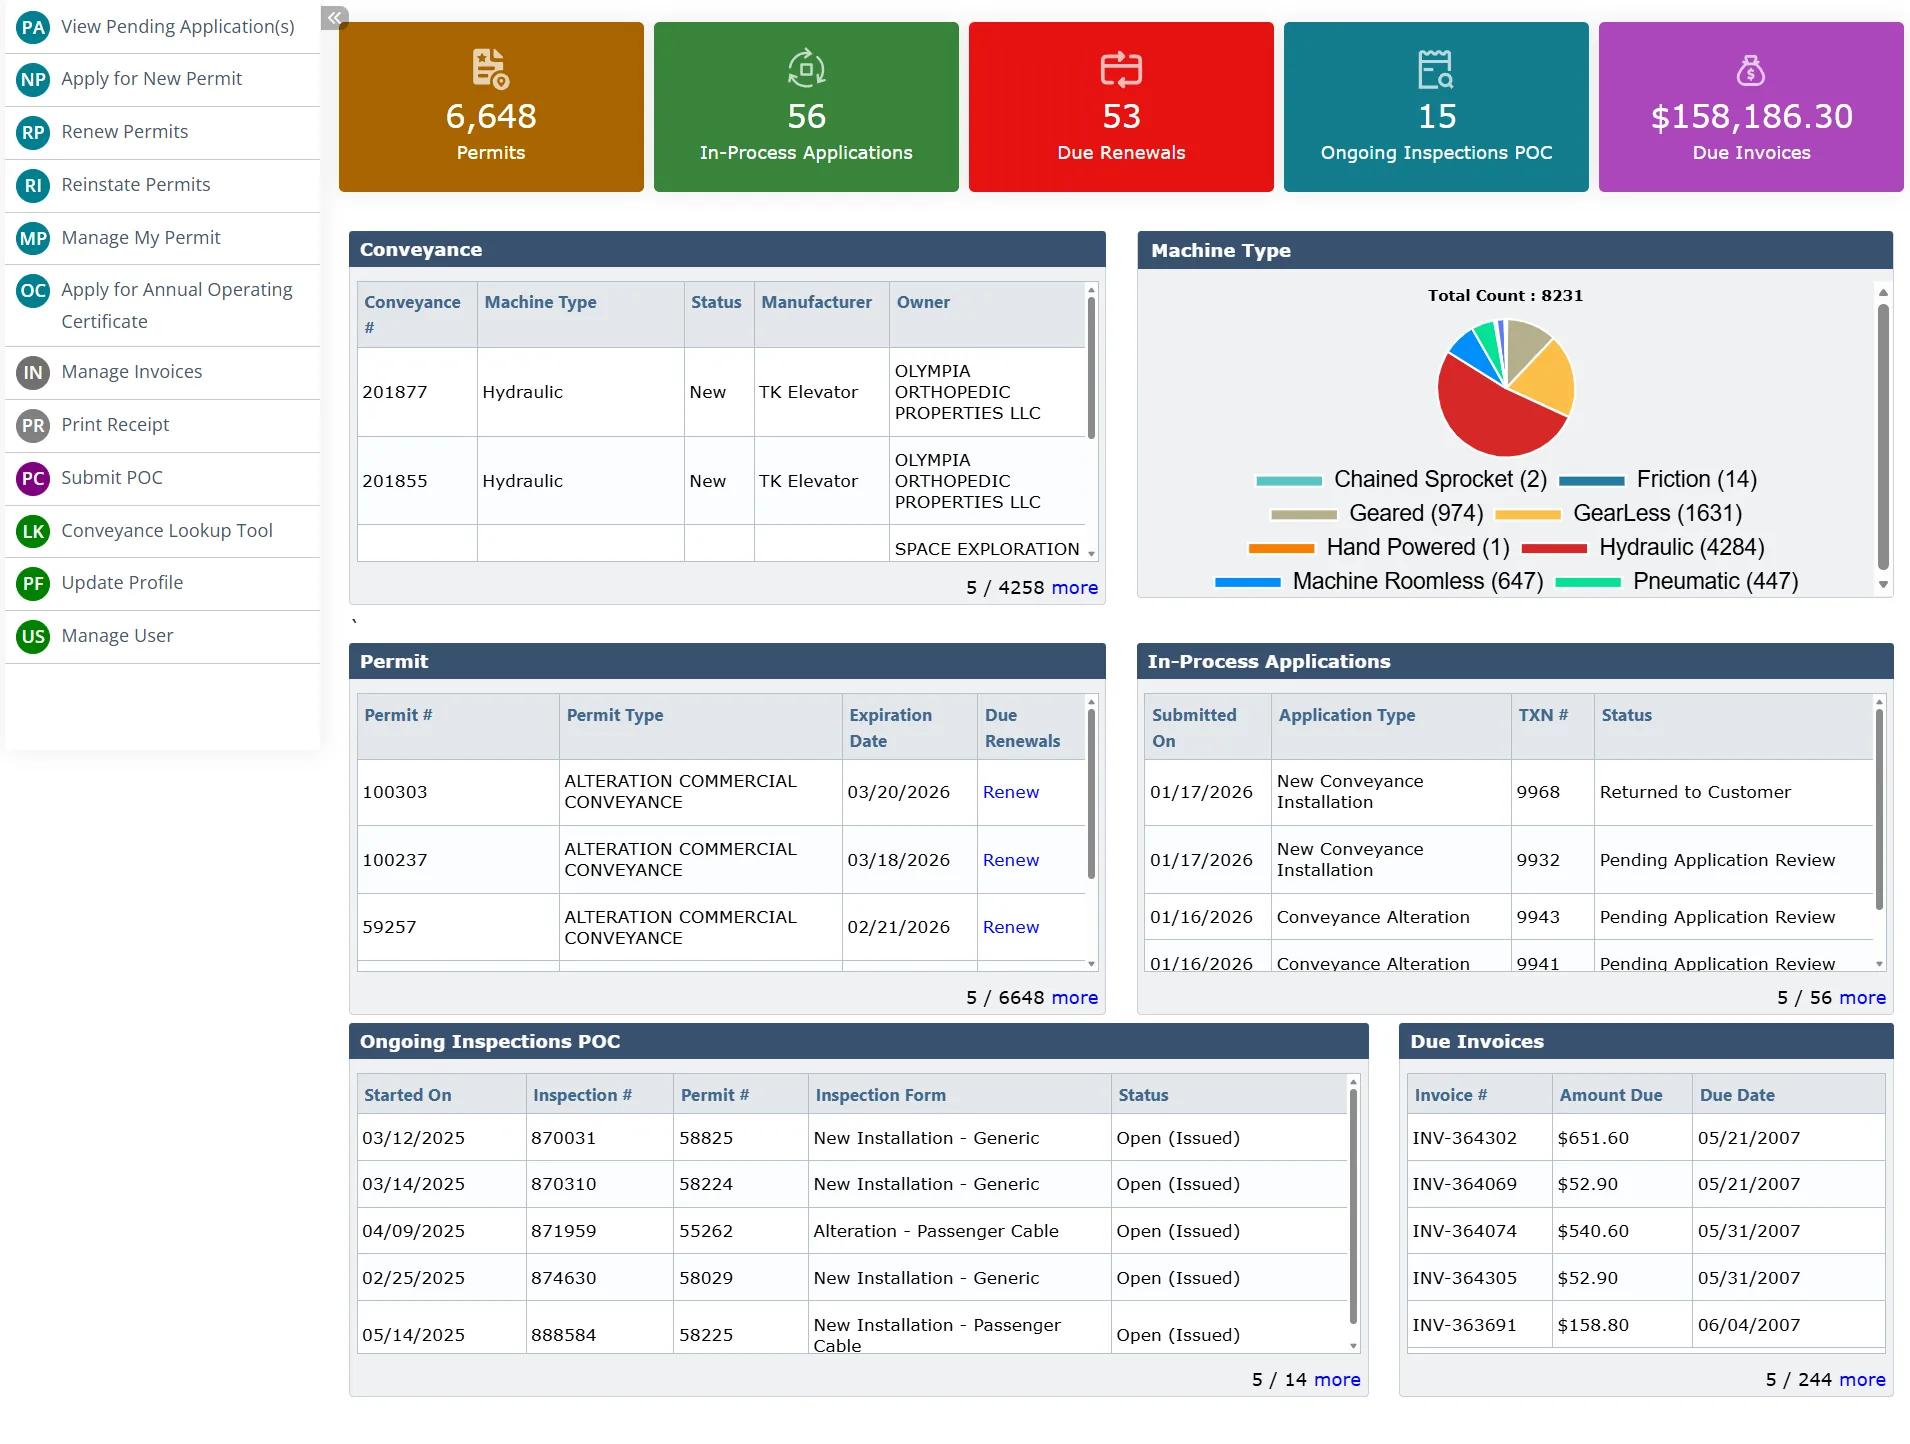Click more link in In-Process Applications panel

point(1862,998)
